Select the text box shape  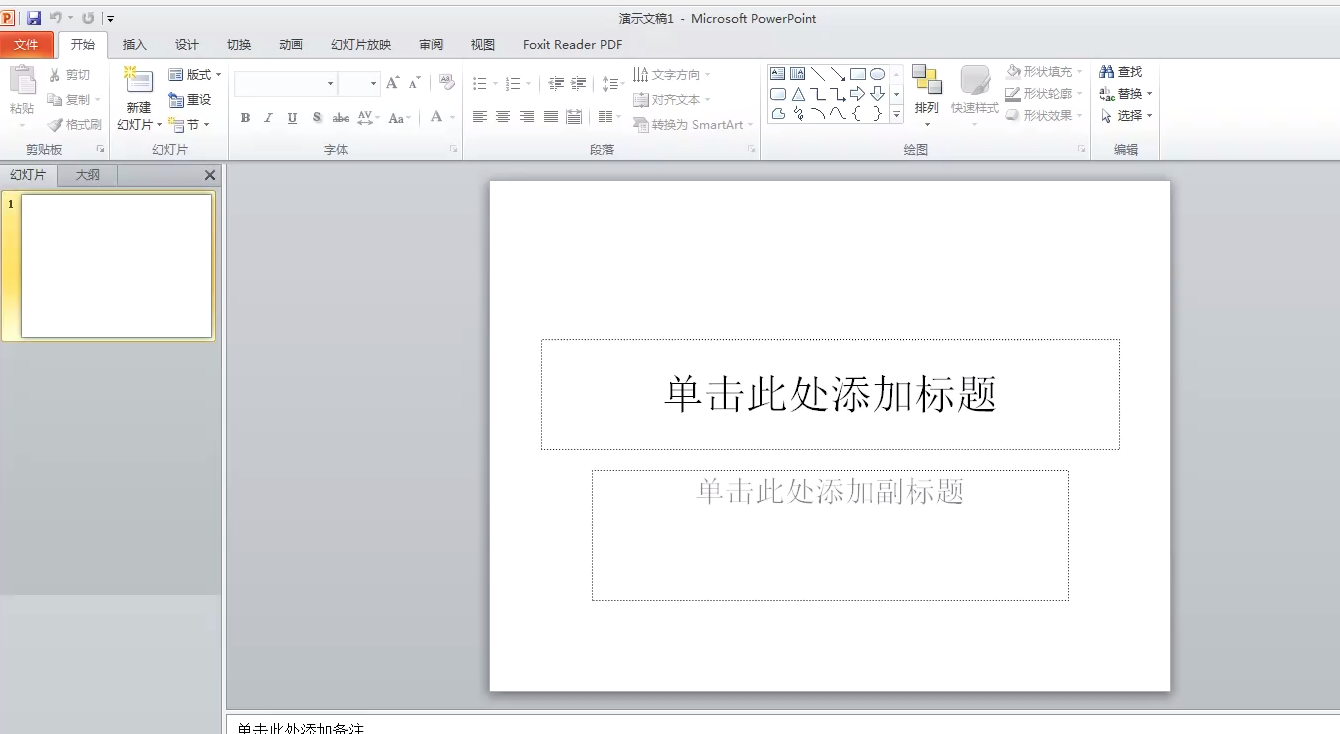[x=777, y=74]
